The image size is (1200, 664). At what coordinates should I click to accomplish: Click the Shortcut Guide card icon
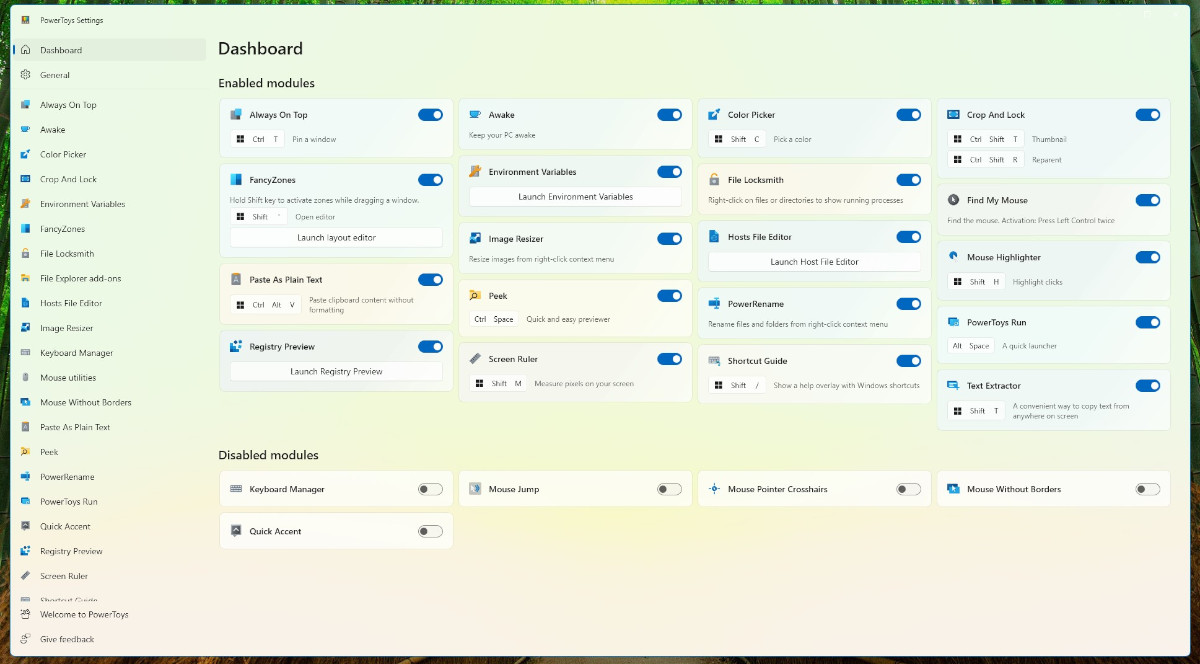tap(714, 361)
